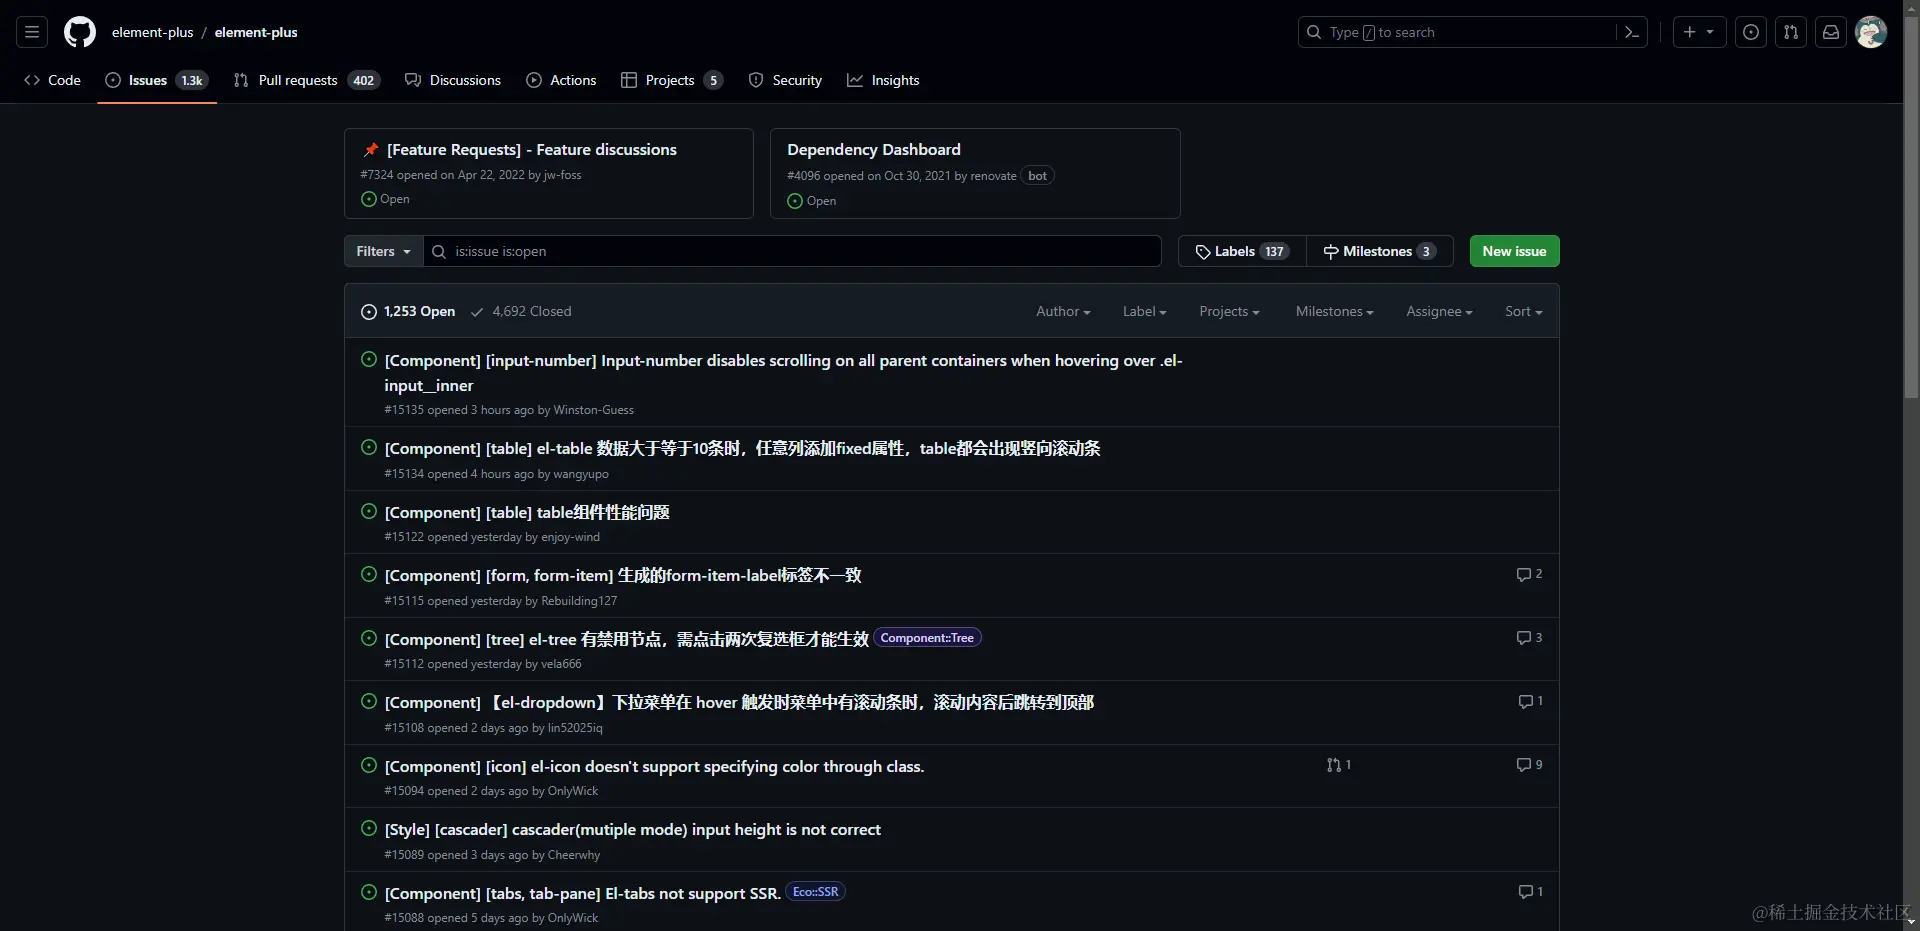Click the pushpin icon on Feature Requests card

[x=371, y=150]
